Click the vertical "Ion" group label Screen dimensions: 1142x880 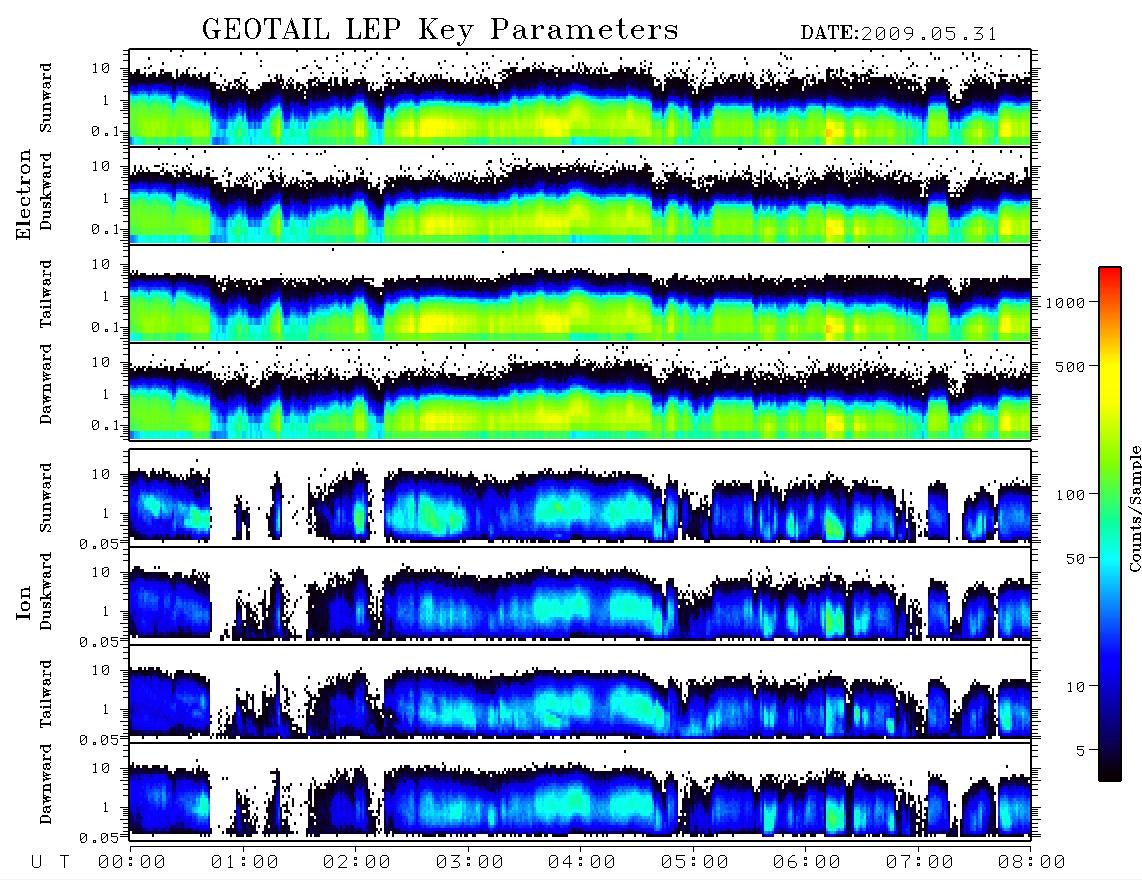coord(24,602)
